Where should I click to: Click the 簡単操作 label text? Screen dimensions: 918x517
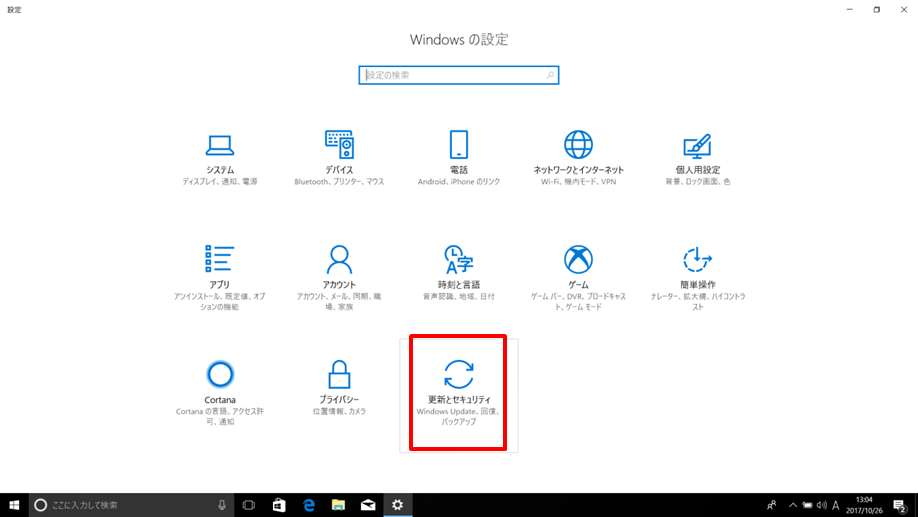coord(697,285)
